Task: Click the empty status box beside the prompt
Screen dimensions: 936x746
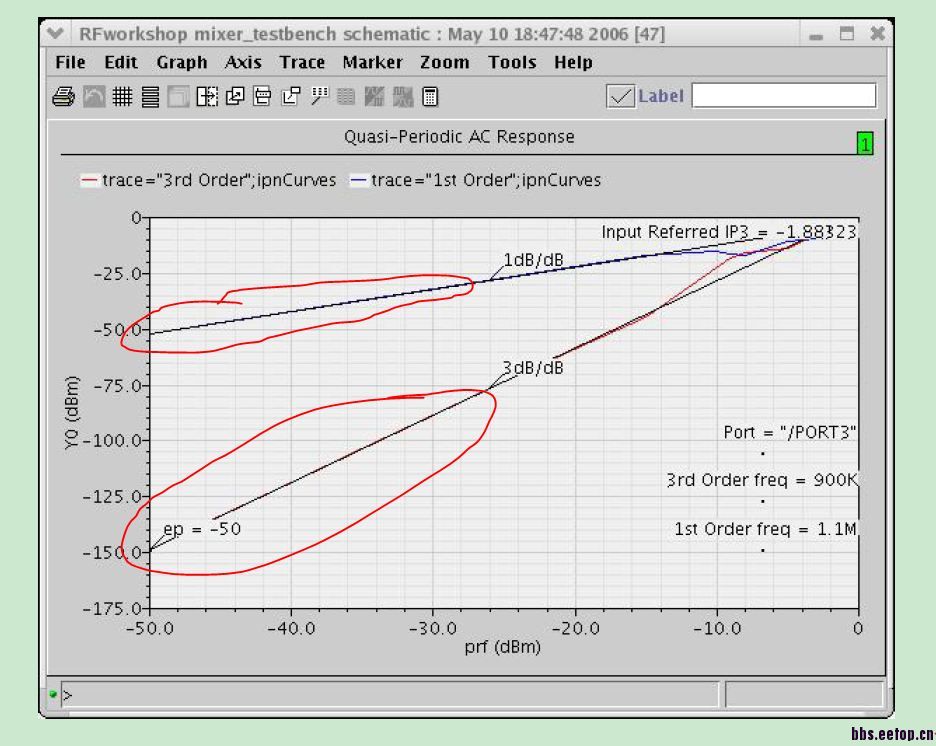Action: pos(804,695)
